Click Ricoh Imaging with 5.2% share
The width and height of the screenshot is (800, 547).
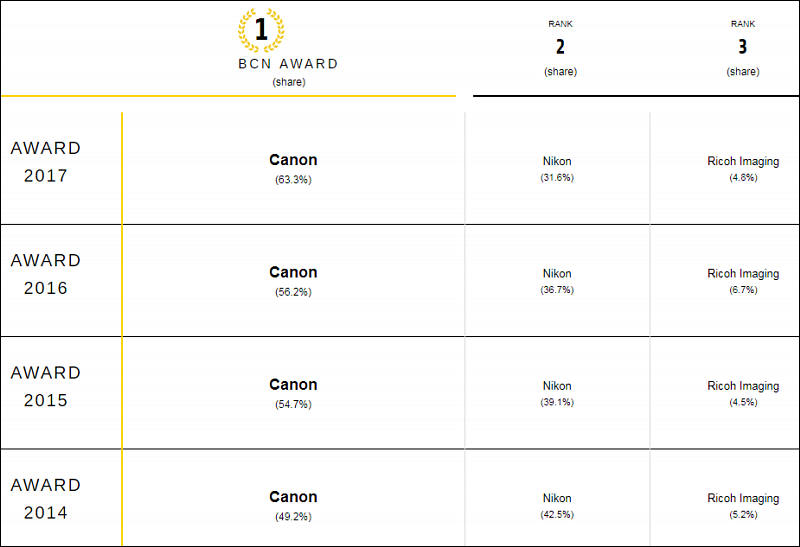(743, 498)
